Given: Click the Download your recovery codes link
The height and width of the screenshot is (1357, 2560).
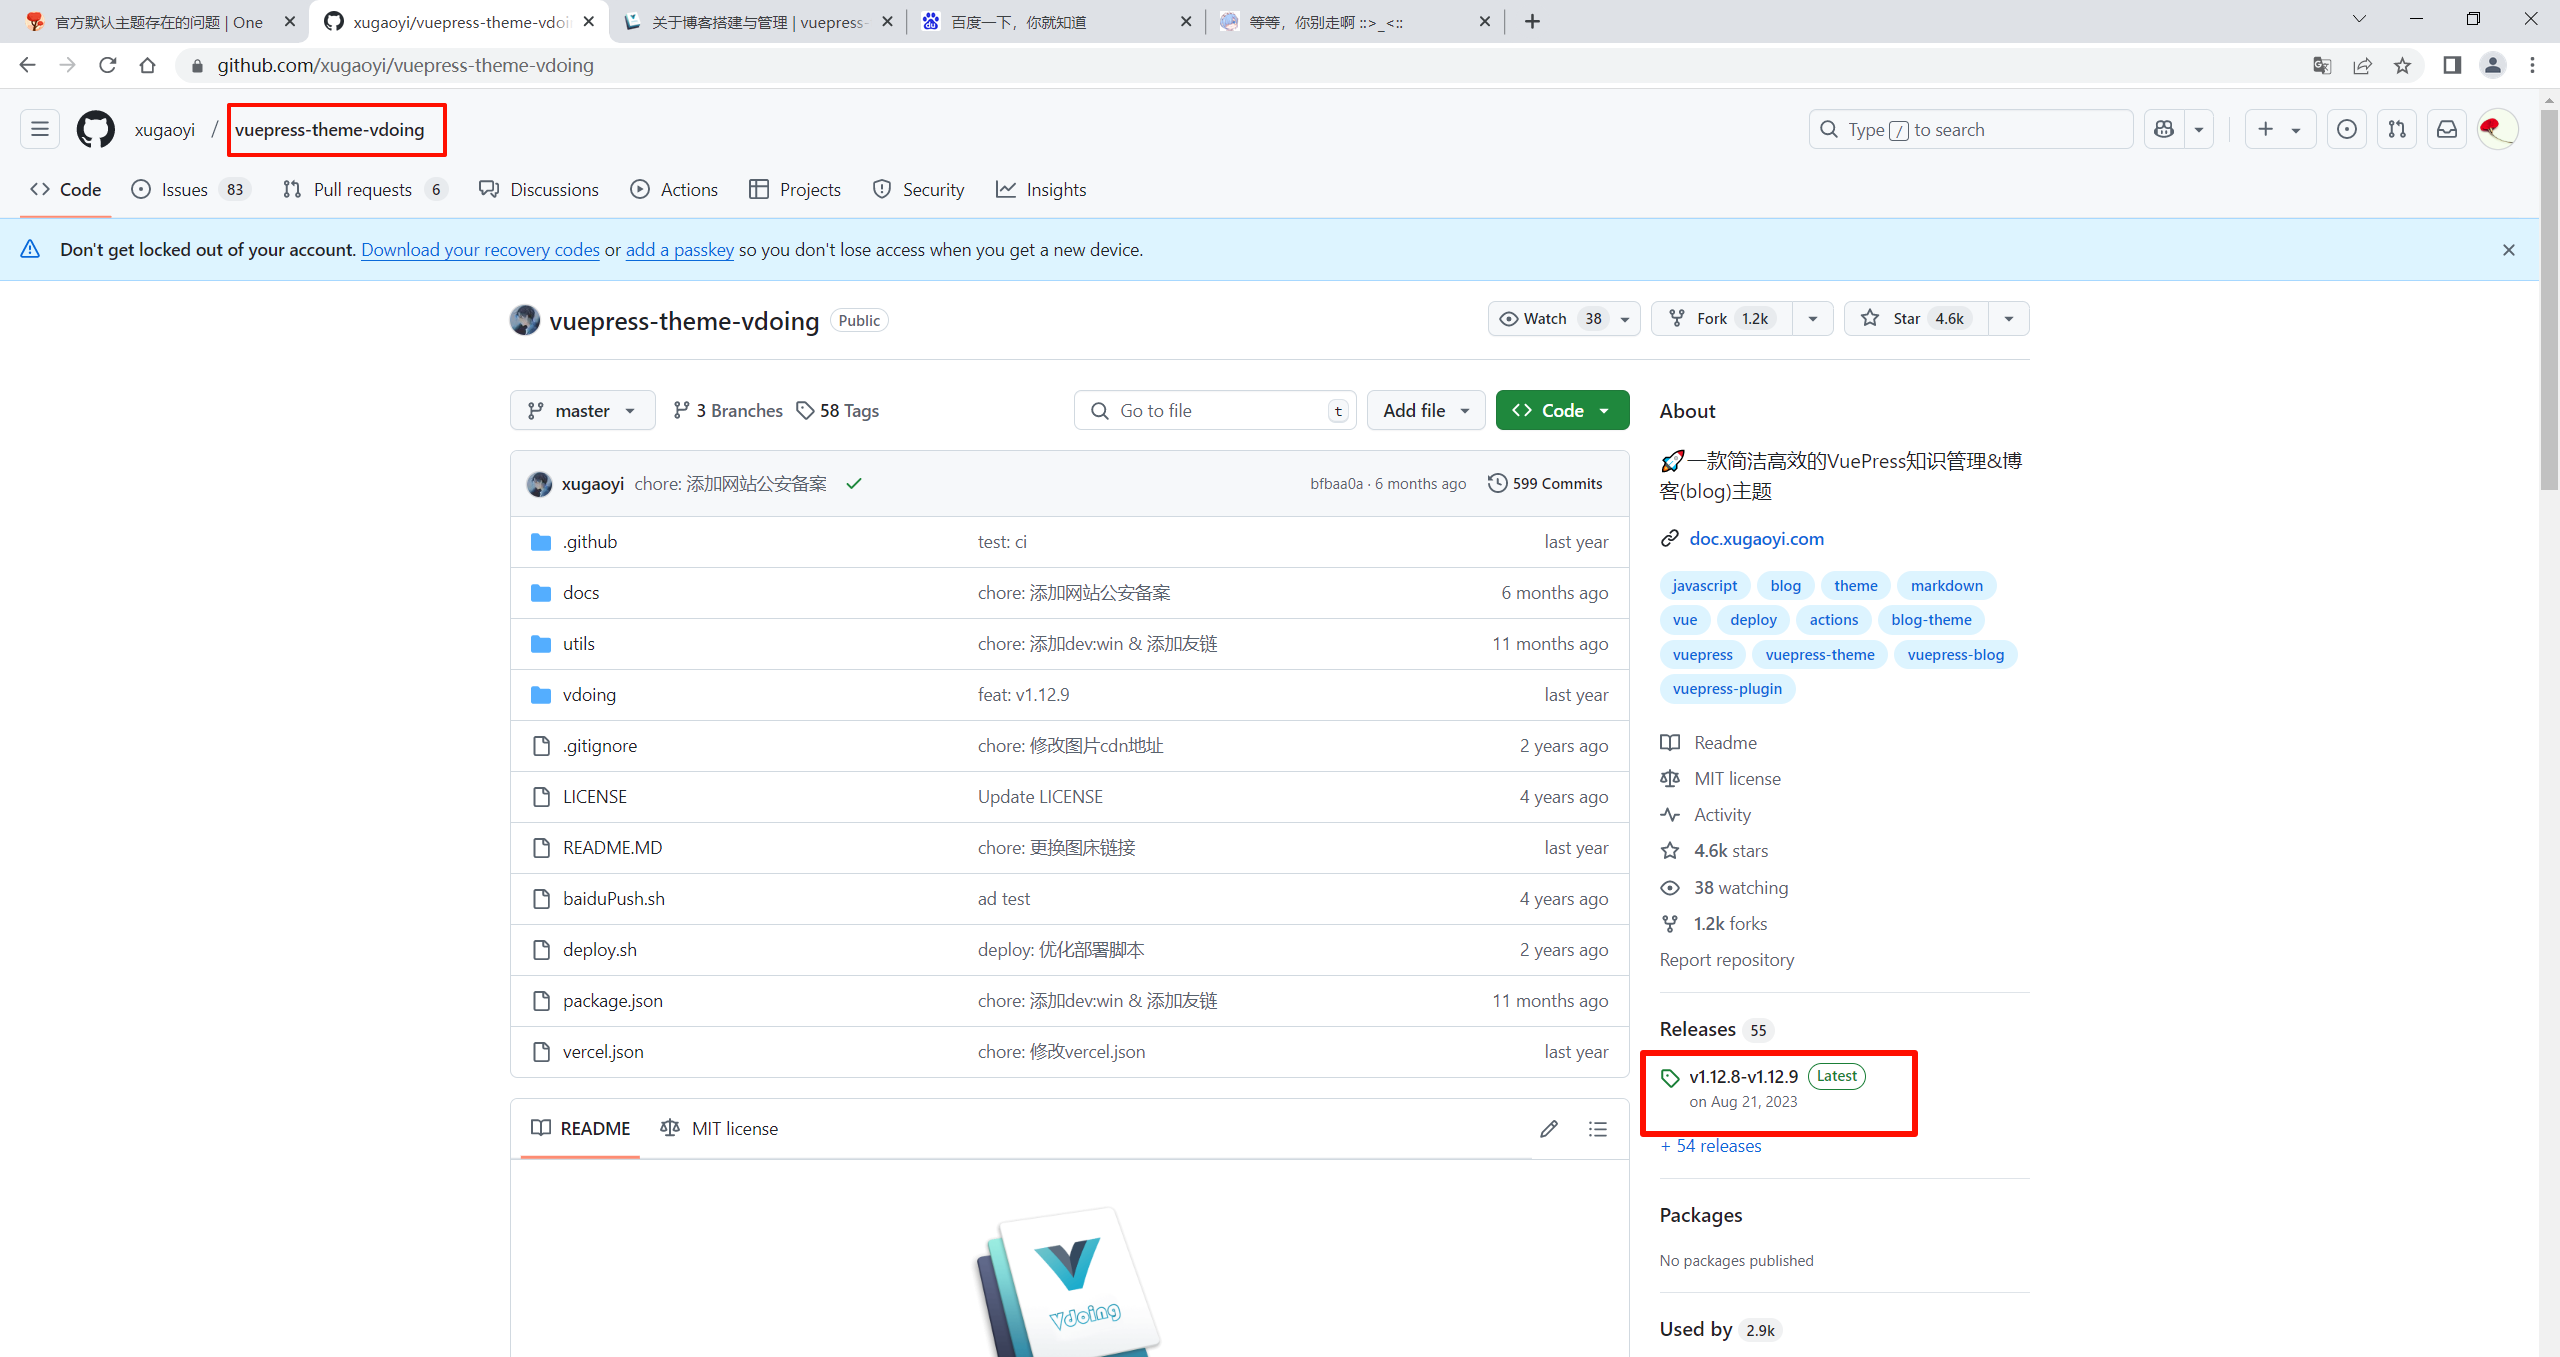Looking at the screenshot, I should [480, 250].
